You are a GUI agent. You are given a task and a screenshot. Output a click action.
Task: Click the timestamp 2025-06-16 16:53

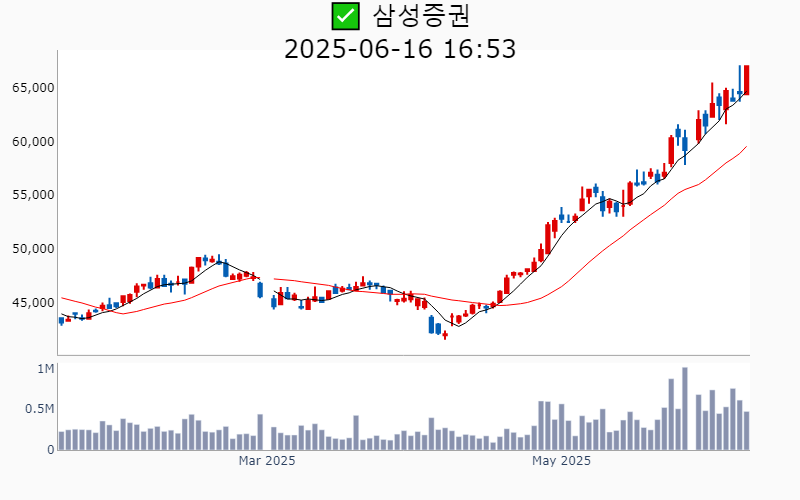pos(400,49)
